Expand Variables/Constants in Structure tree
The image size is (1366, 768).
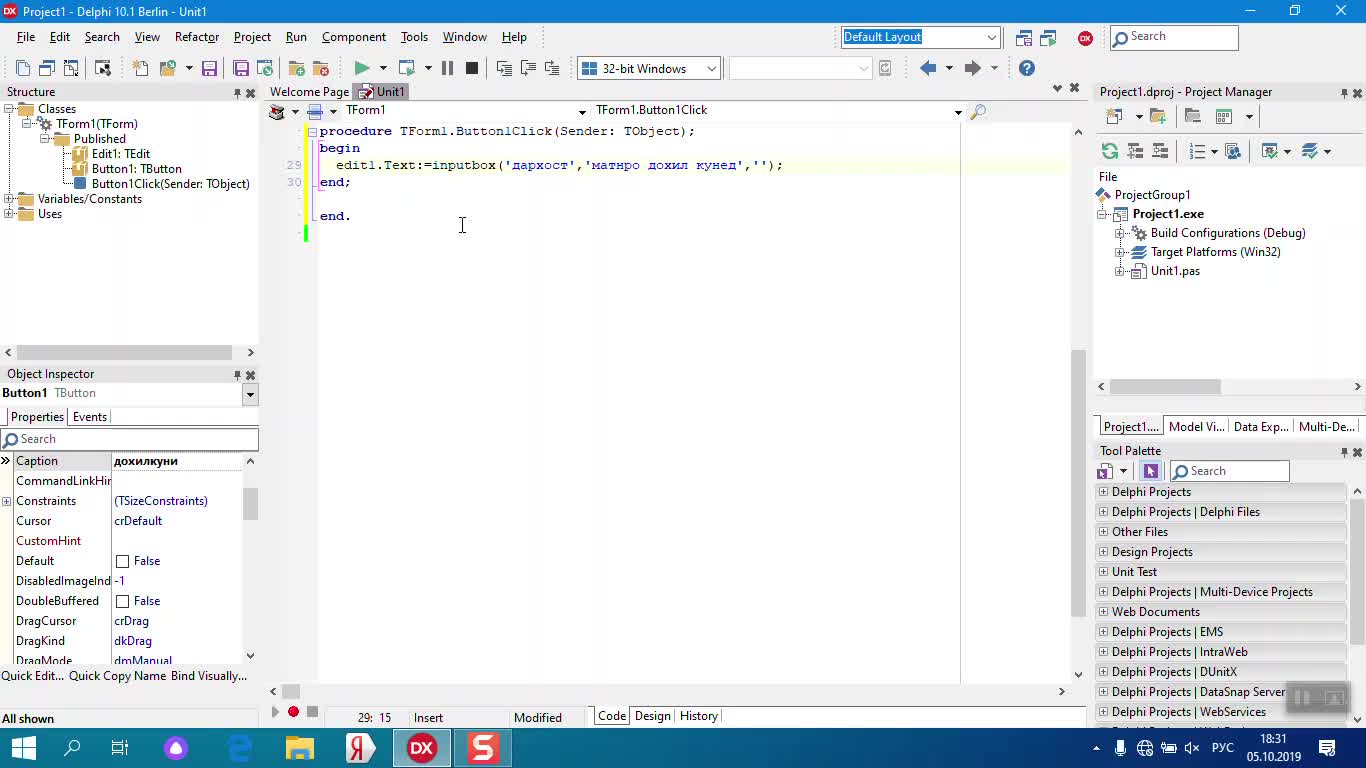click(9, 199)
